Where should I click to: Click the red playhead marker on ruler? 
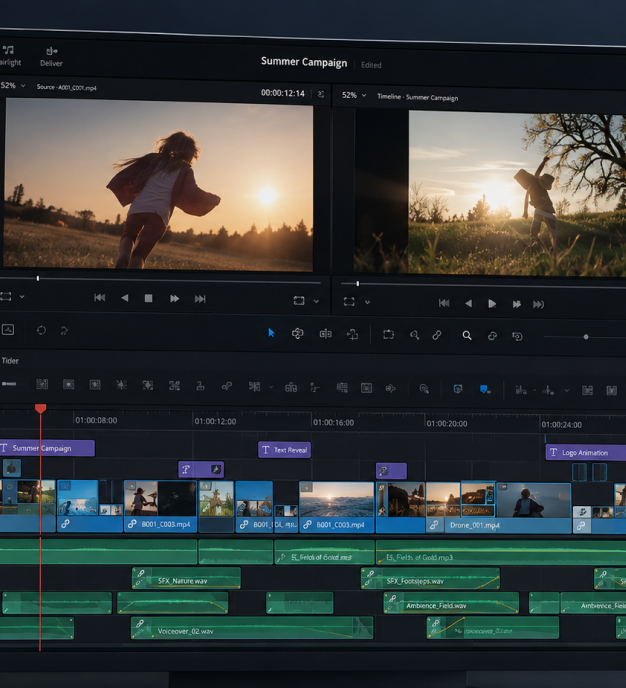(x=40, y=408)
